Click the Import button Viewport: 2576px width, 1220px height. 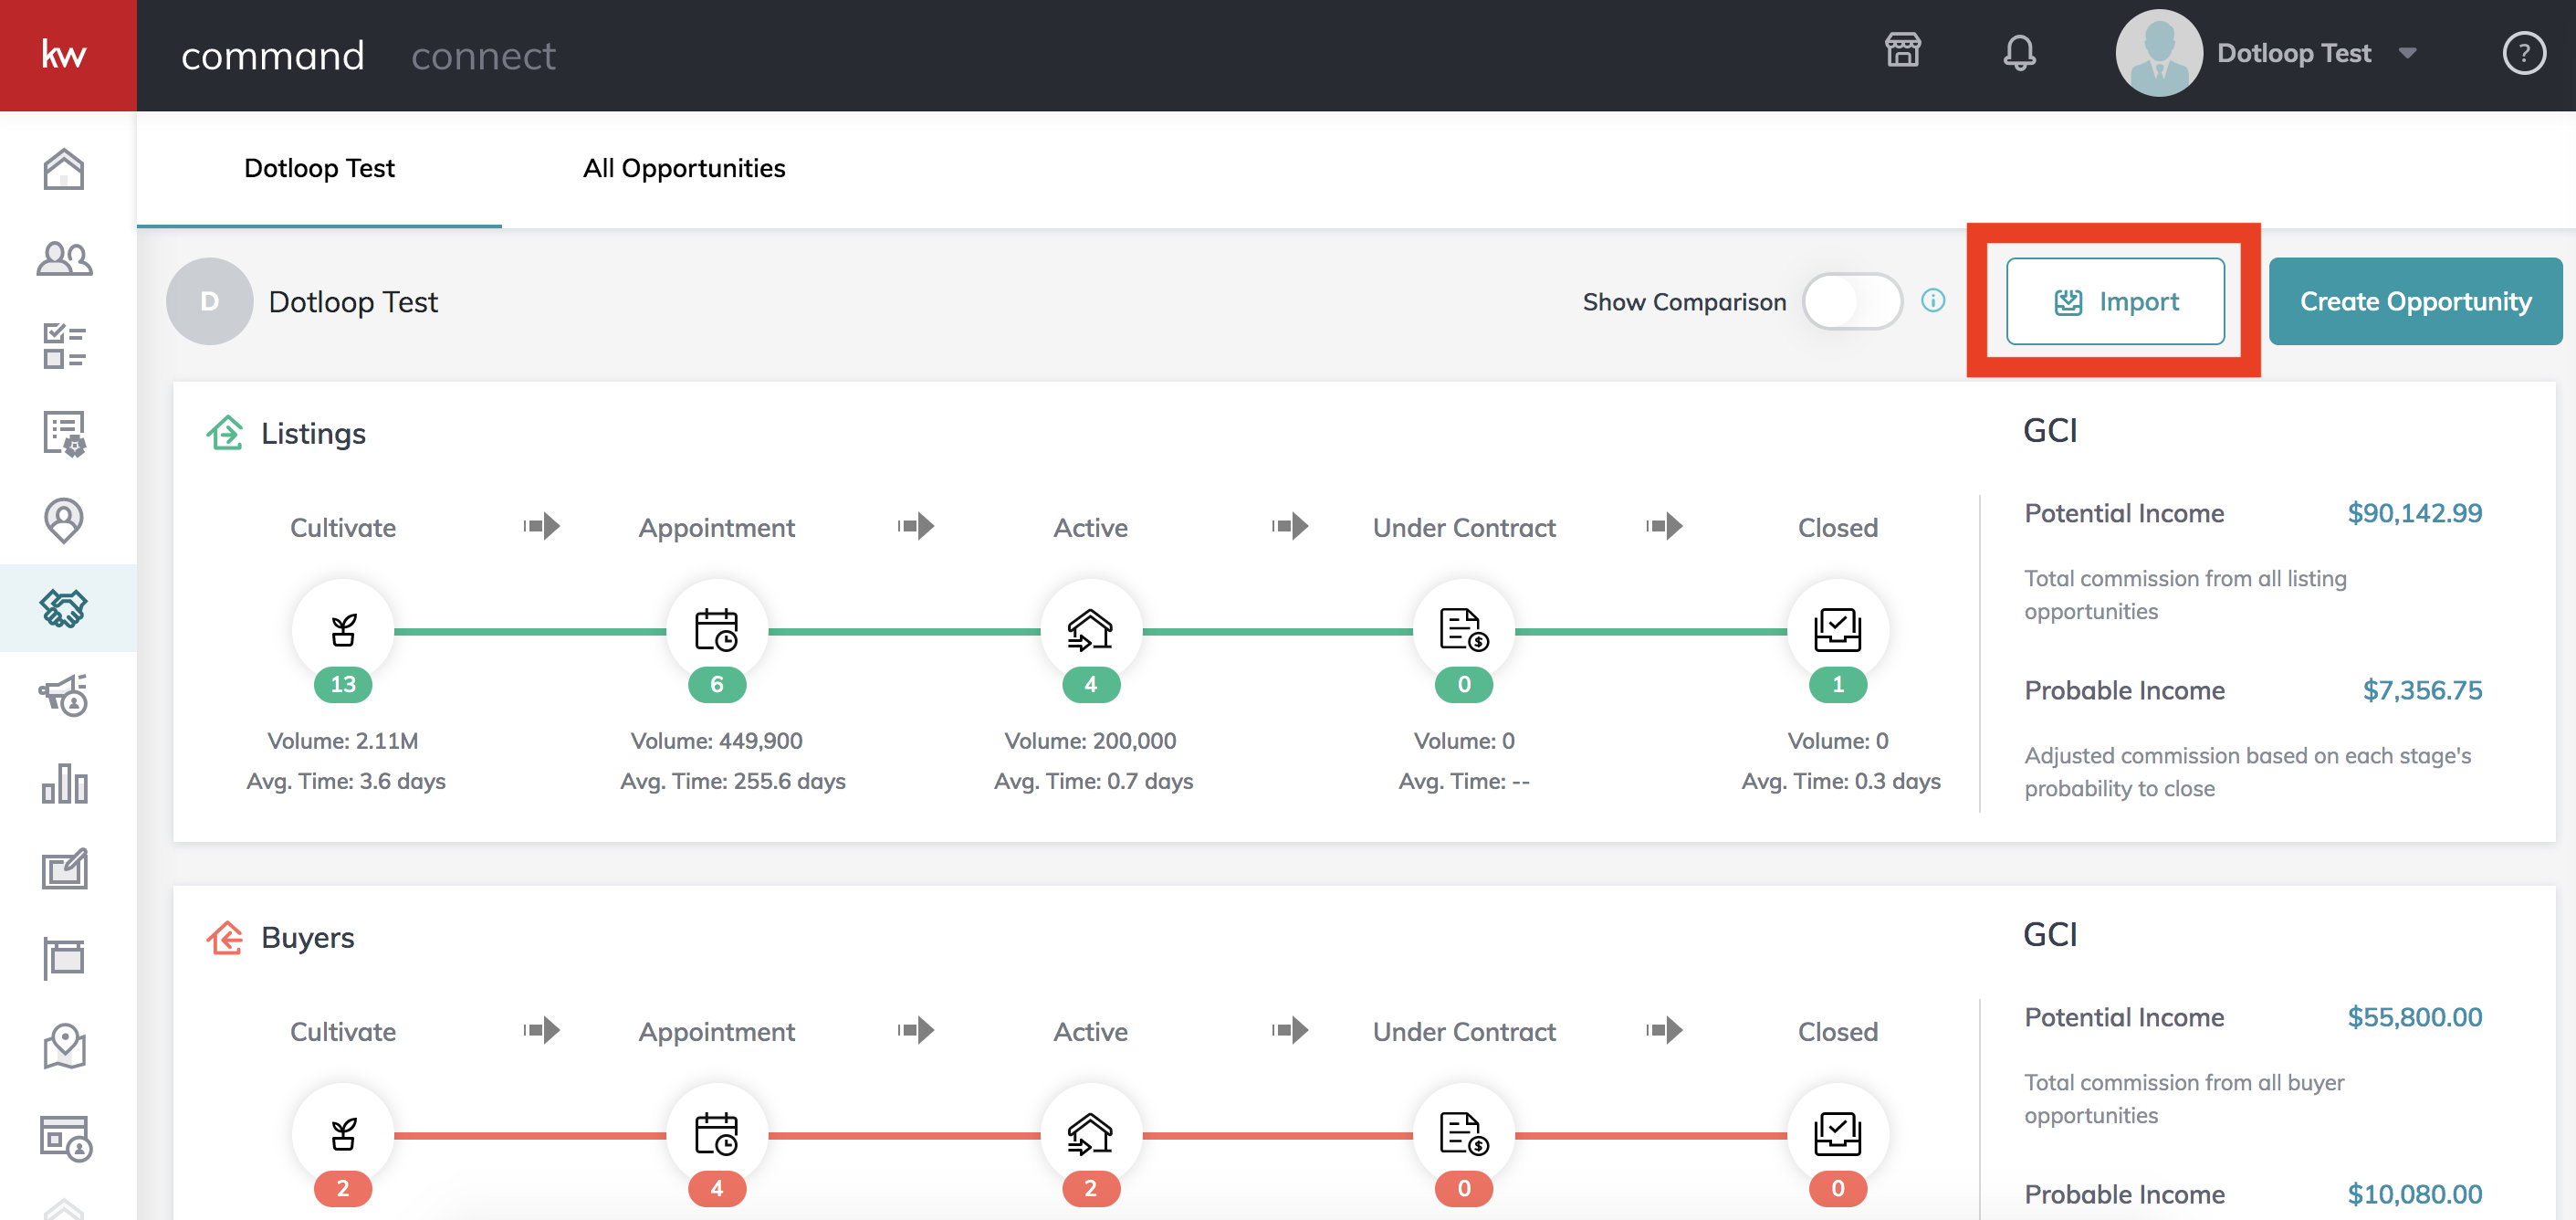point(2116,301)
